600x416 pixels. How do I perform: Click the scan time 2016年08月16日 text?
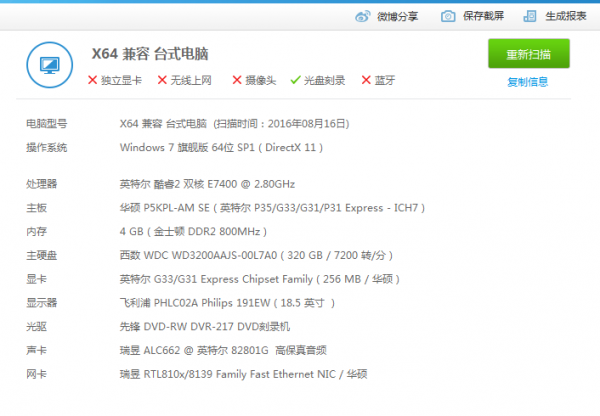pyautogui.click(x=281, y=124)
